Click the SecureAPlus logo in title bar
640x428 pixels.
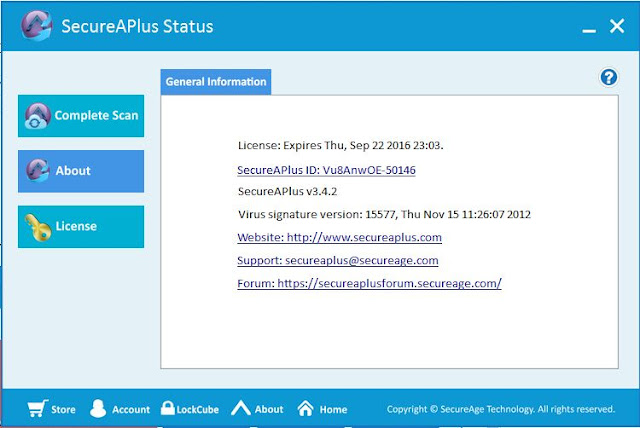click(x=36, y=26)
